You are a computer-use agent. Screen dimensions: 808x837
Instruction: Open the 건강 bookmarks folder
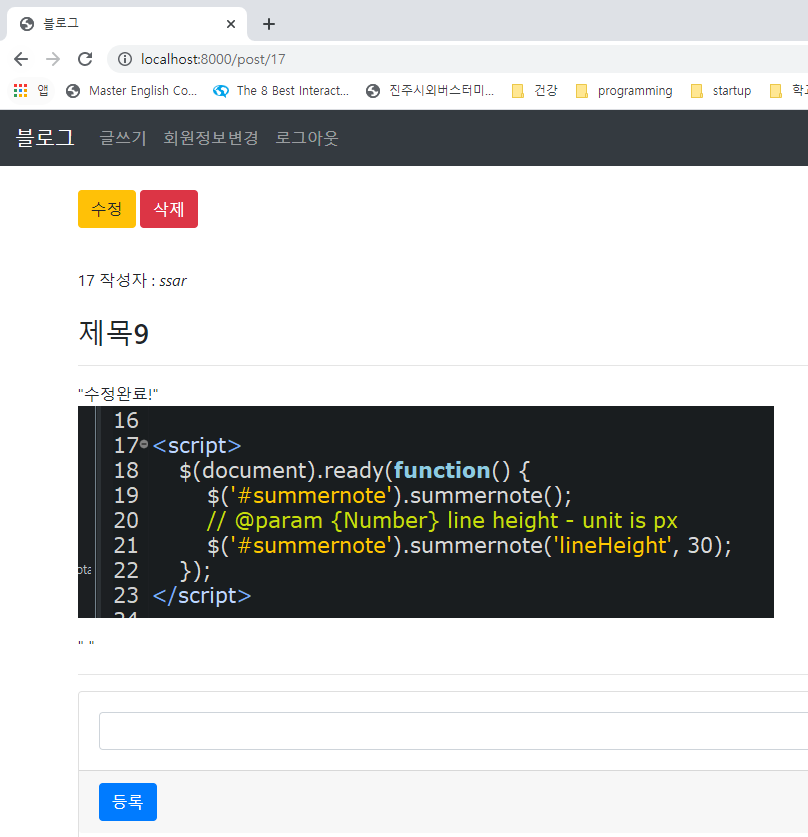pyautogui.click(x=535, y=91)
